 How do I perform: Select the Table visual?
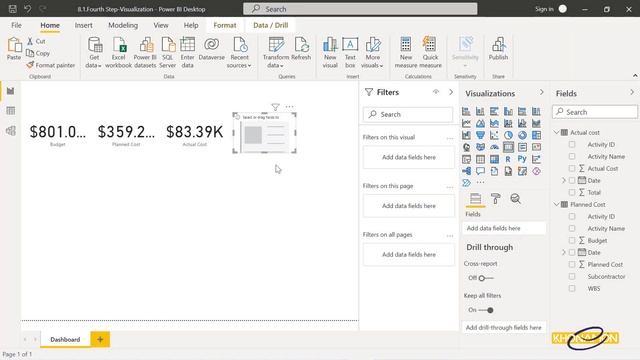pyautogui.click(x=480, y=159)
